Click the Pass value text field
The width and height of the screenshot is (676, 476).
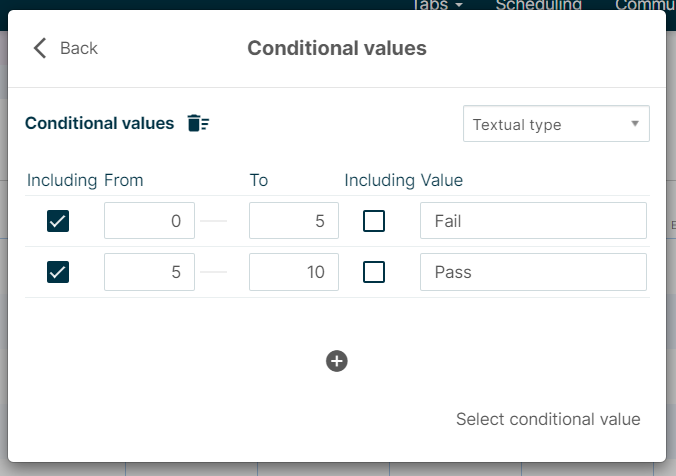pyautogui.click(x=533, y=271)
